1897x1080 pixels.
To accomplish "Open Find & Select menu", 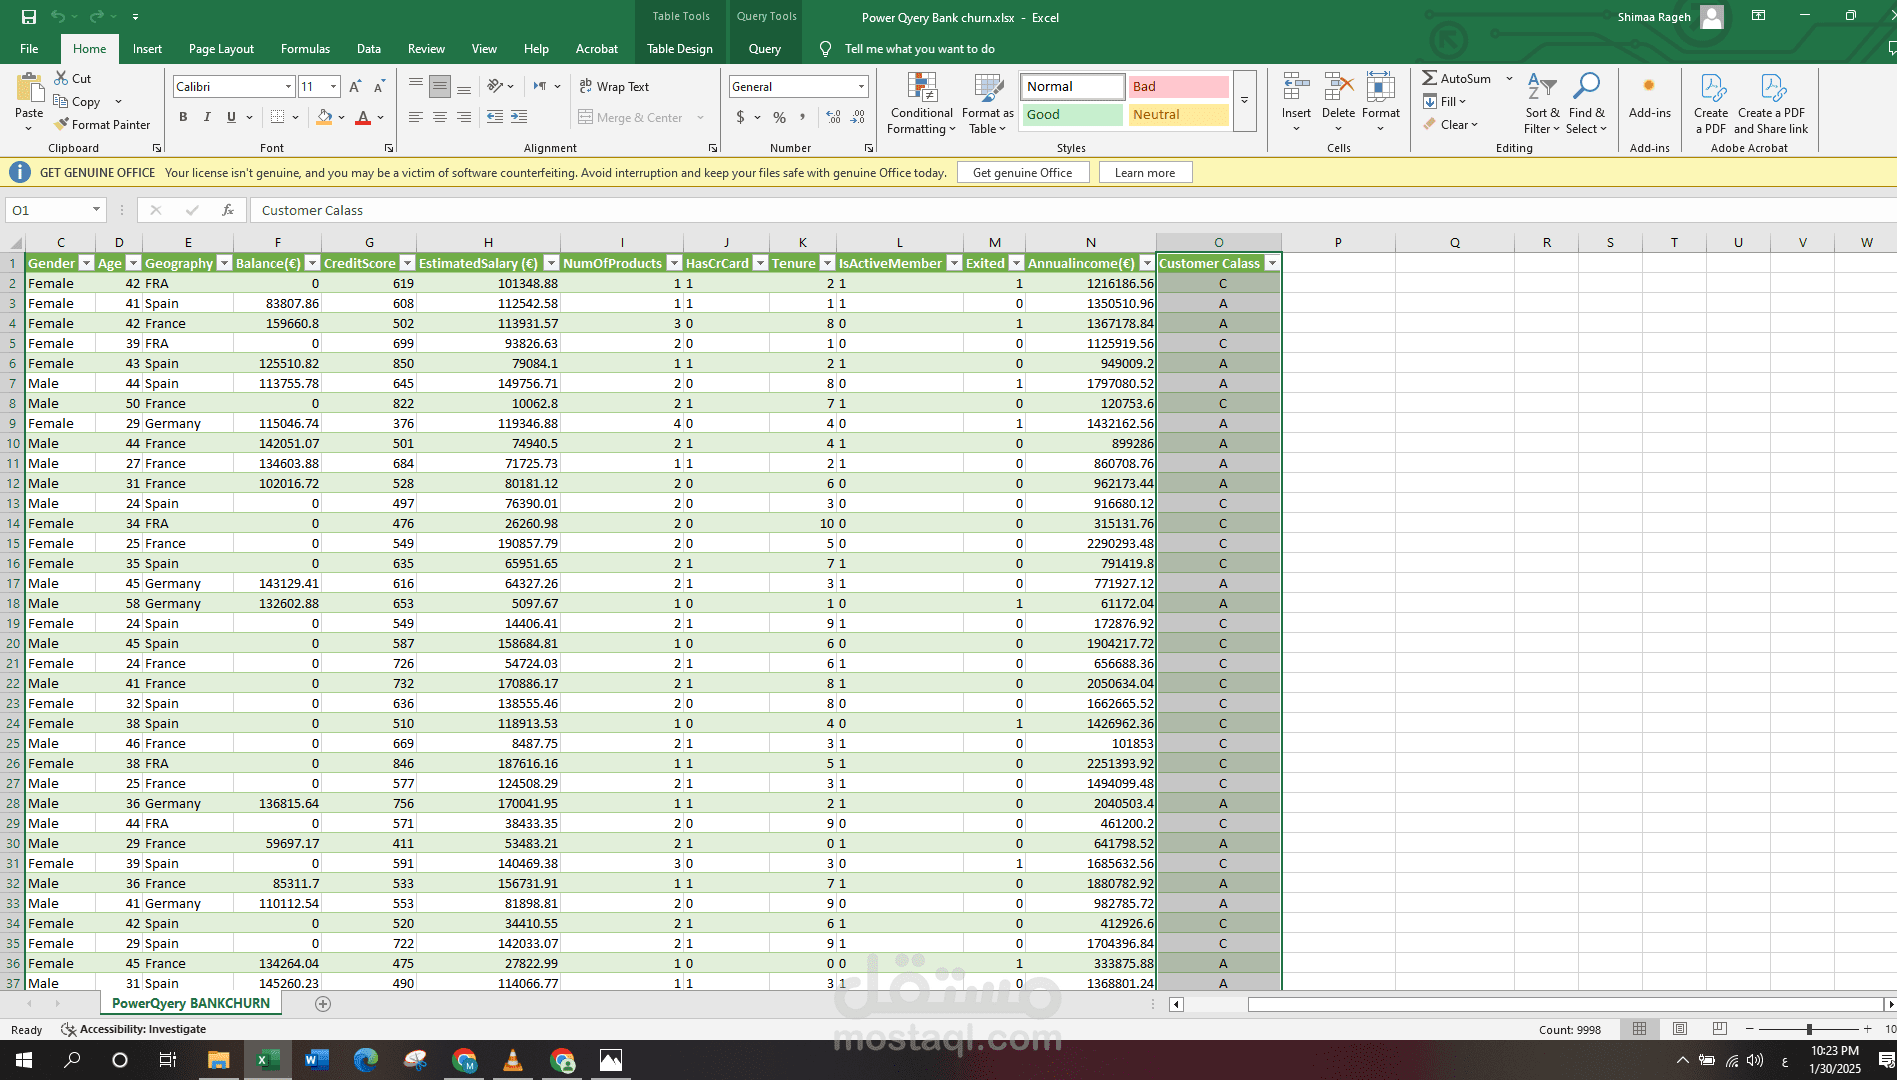I will (x=1586, y=104).
